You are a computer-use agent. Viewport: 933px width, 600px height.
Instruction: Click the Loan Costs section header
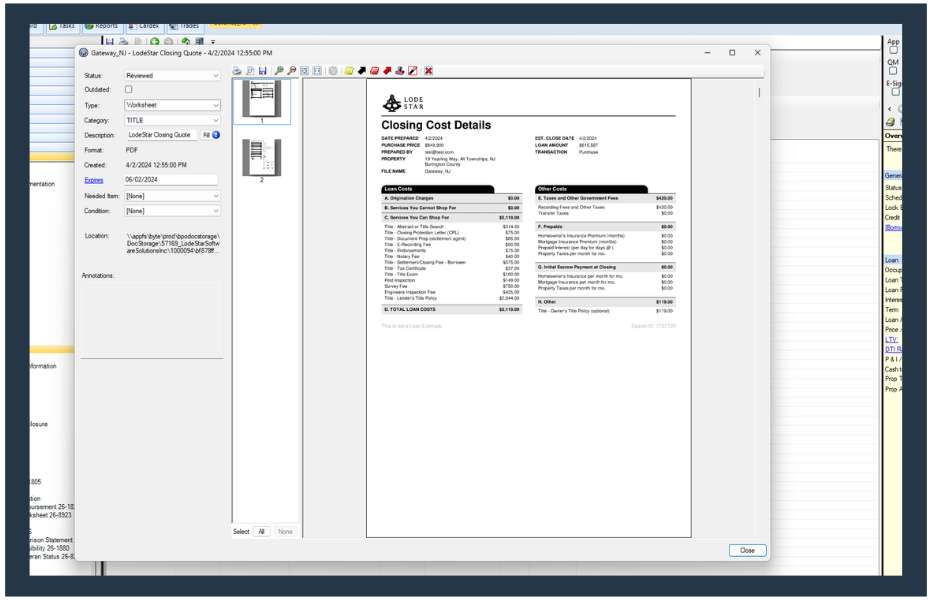(437, 189)
